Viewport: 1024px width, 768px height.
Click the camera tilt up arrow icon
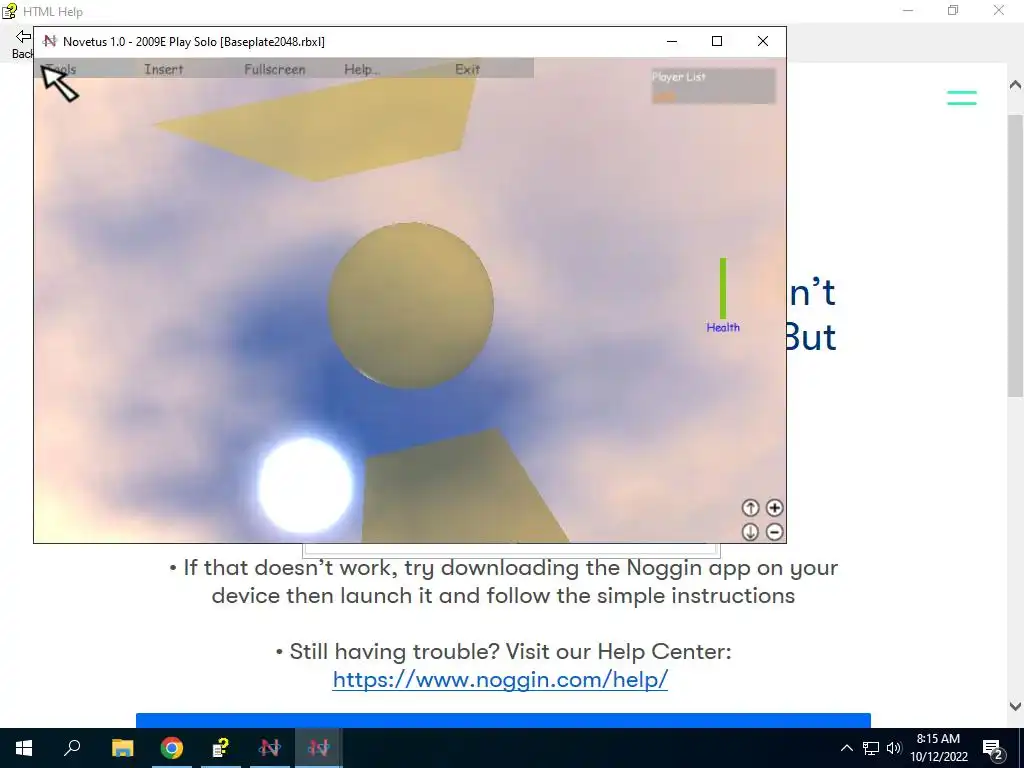point(750,507)
